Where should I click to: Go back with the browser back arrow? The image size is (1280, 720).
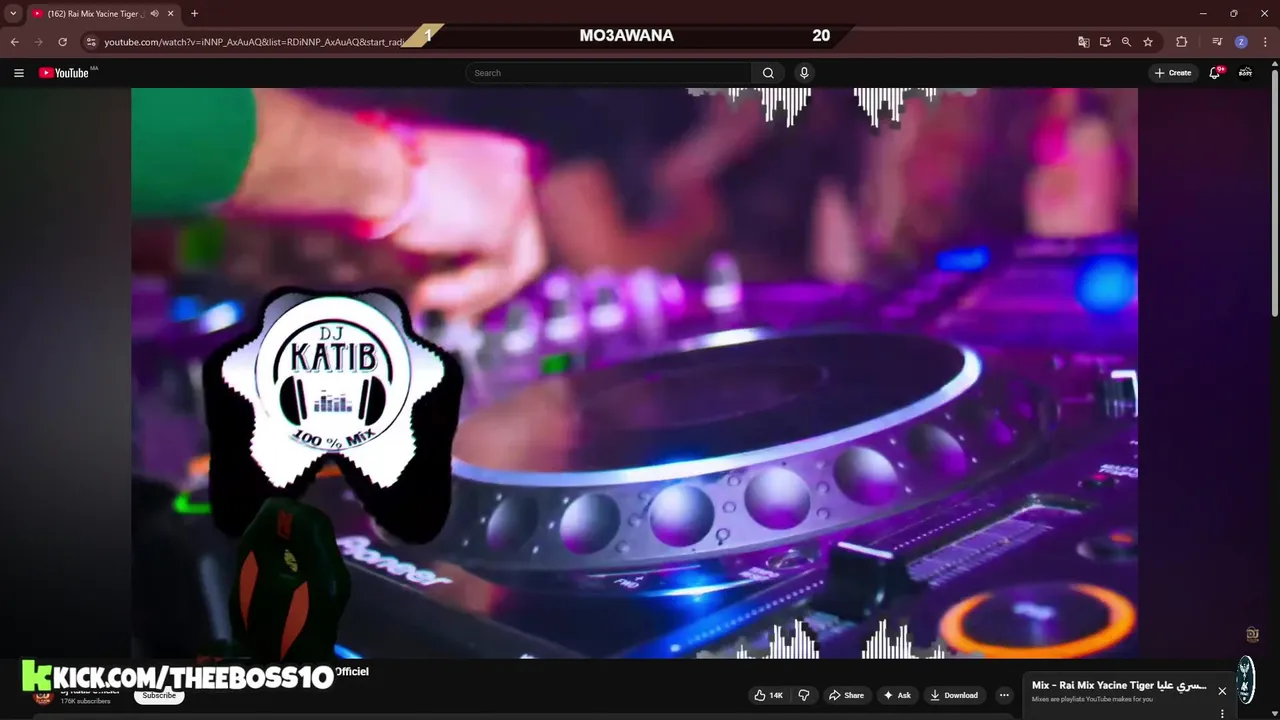coord(15,42)
